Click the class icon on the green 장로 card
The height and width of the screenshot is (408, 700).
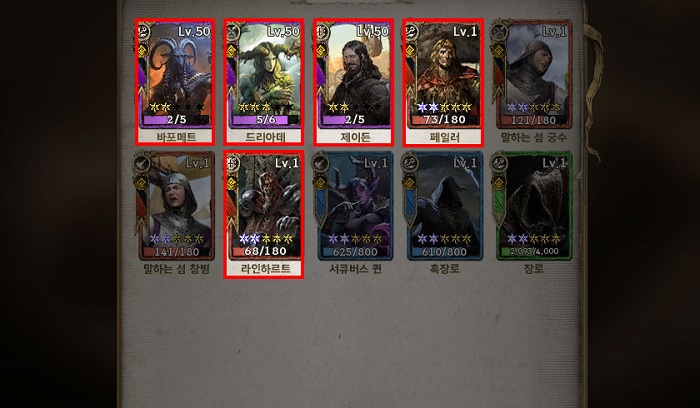[499, 163]
